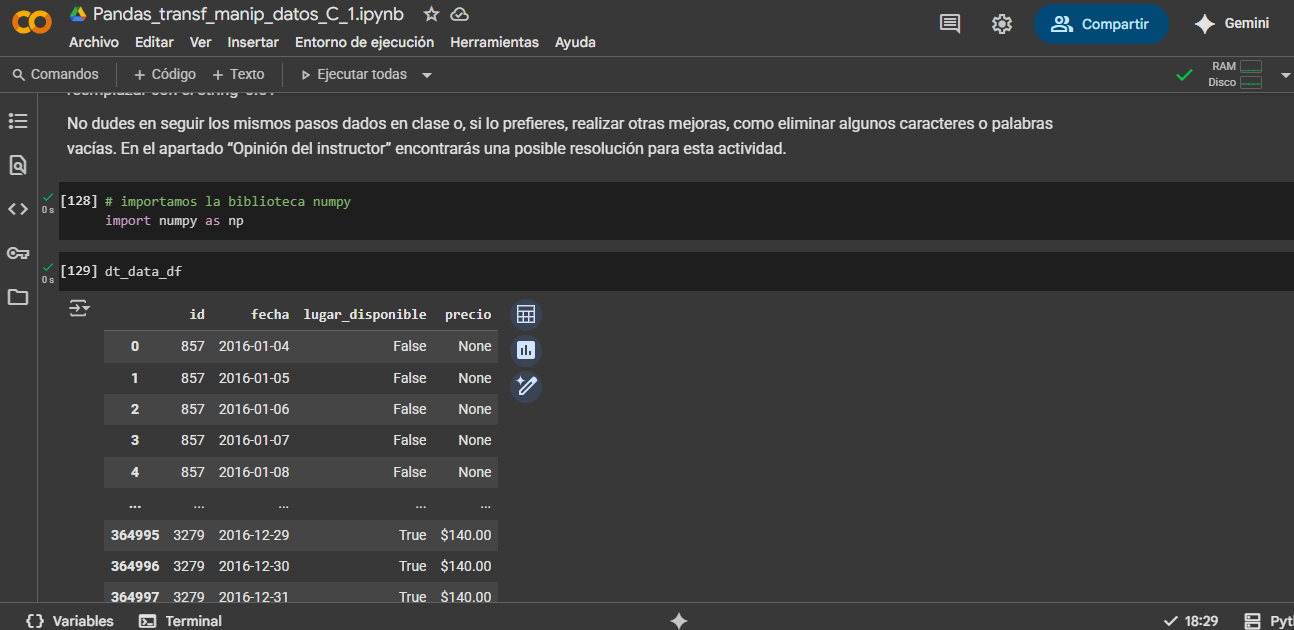Open the files folder sidebar icon
Image resolution: width=1294 pixels, height=630 pixels.
pyautogui.click(x=18, y=297)
